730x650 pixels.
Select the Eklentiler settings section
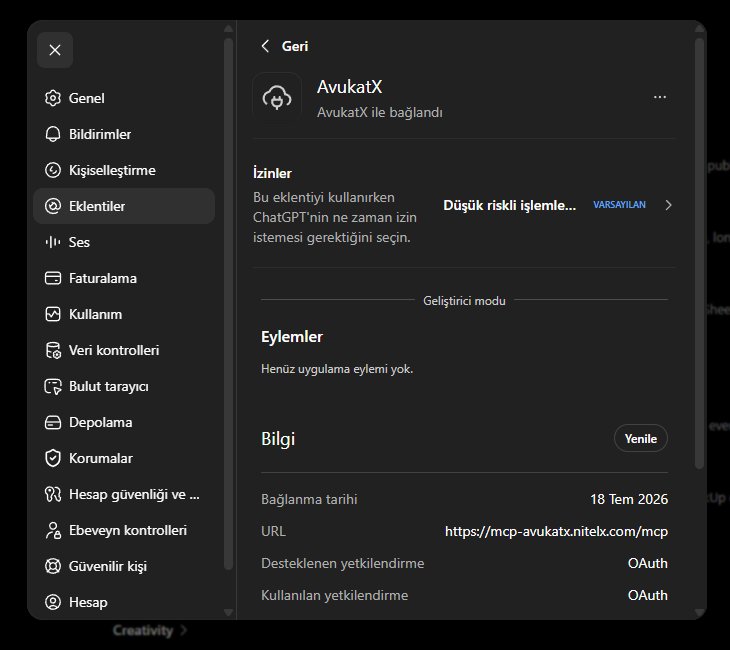pyautogui.click(x=124, y=206)
